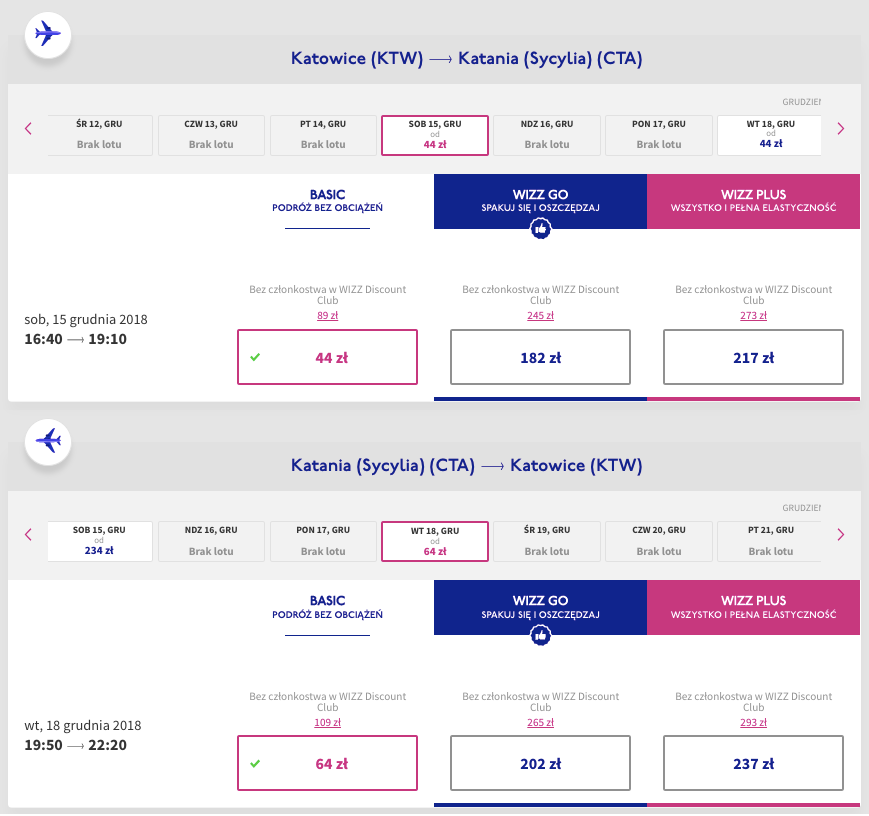
Task: Select outbound date ŚR 12, GRU
Action: tap(100, 135)
